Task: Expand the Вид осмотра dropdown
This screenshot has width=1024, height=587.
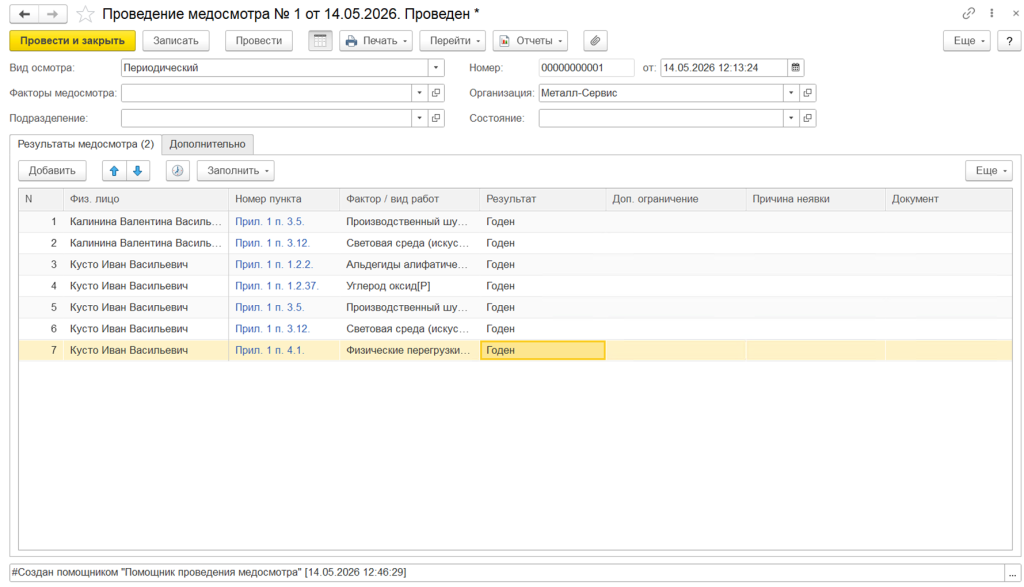Action: click(x=436, y=67)
